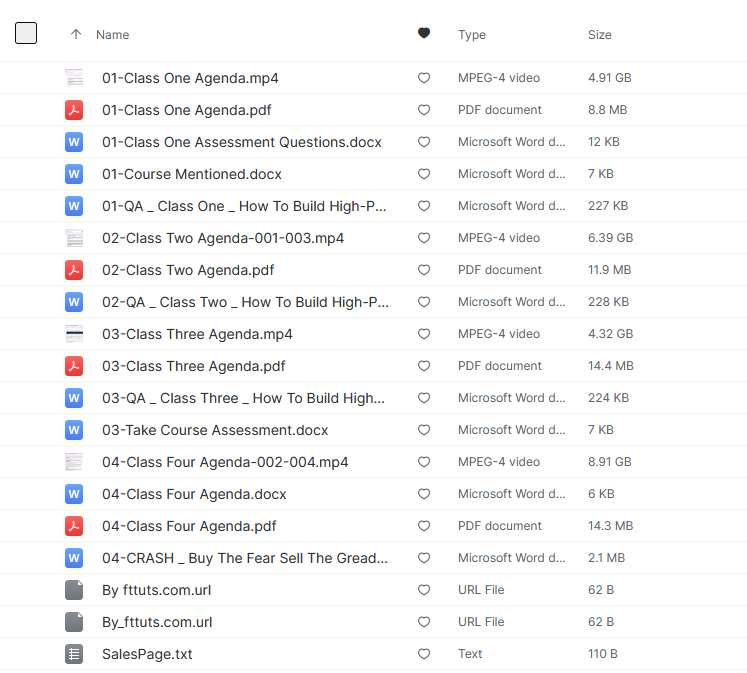Click heart icon for SalesPage.txt
This screenshot has width=747, height=673.
click(x=424, y=654)
